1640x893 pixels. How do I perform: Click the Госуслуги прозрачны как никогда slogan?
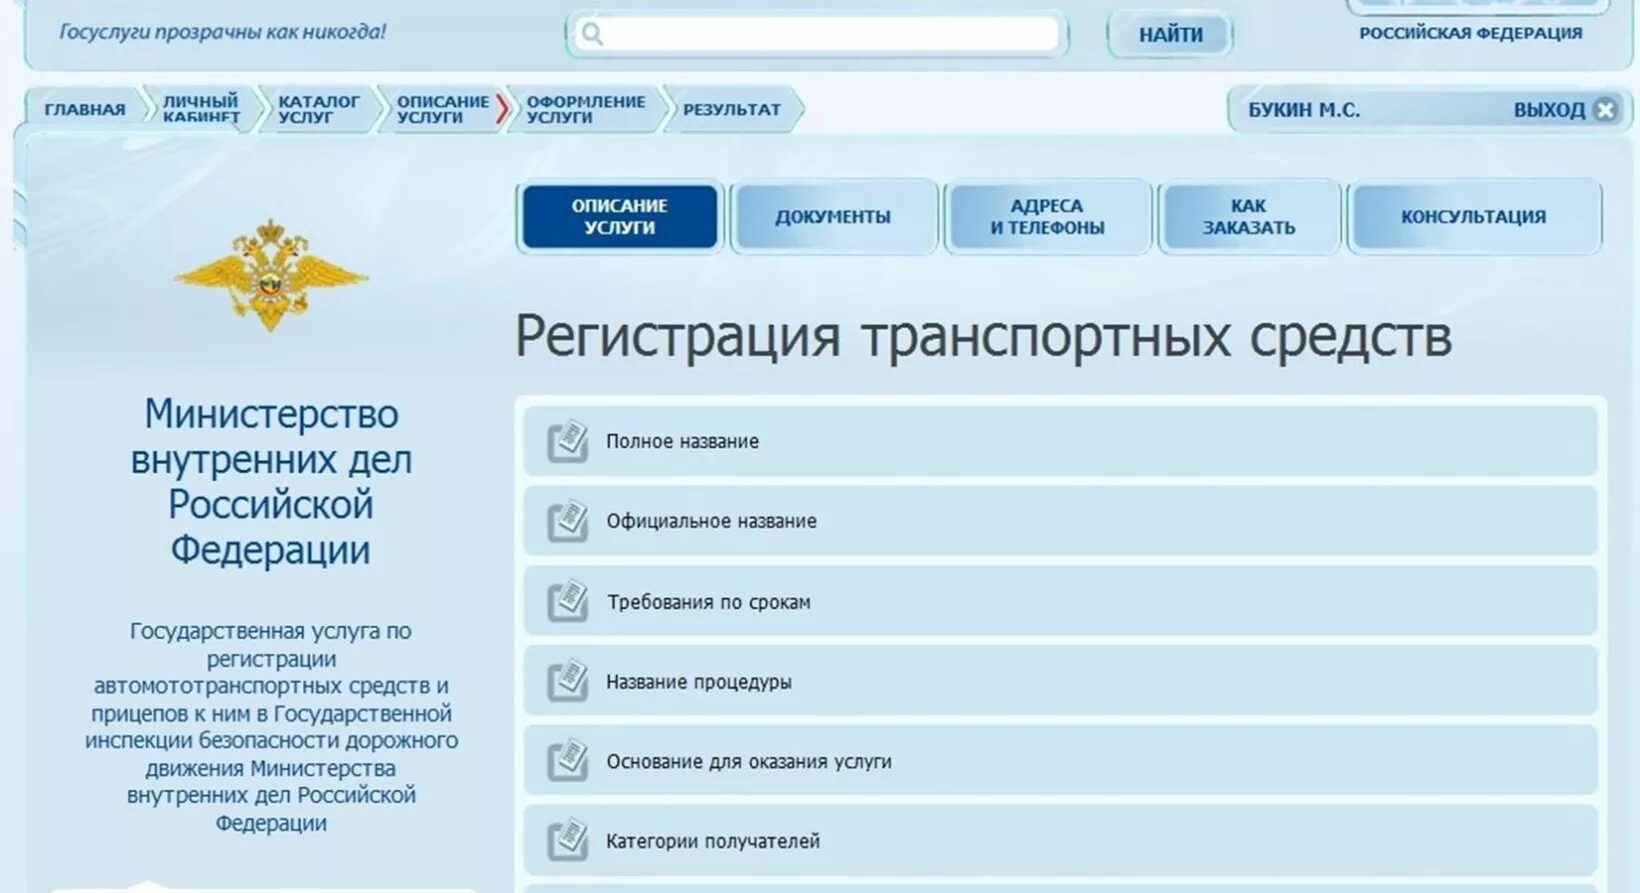tap(222, 32)
